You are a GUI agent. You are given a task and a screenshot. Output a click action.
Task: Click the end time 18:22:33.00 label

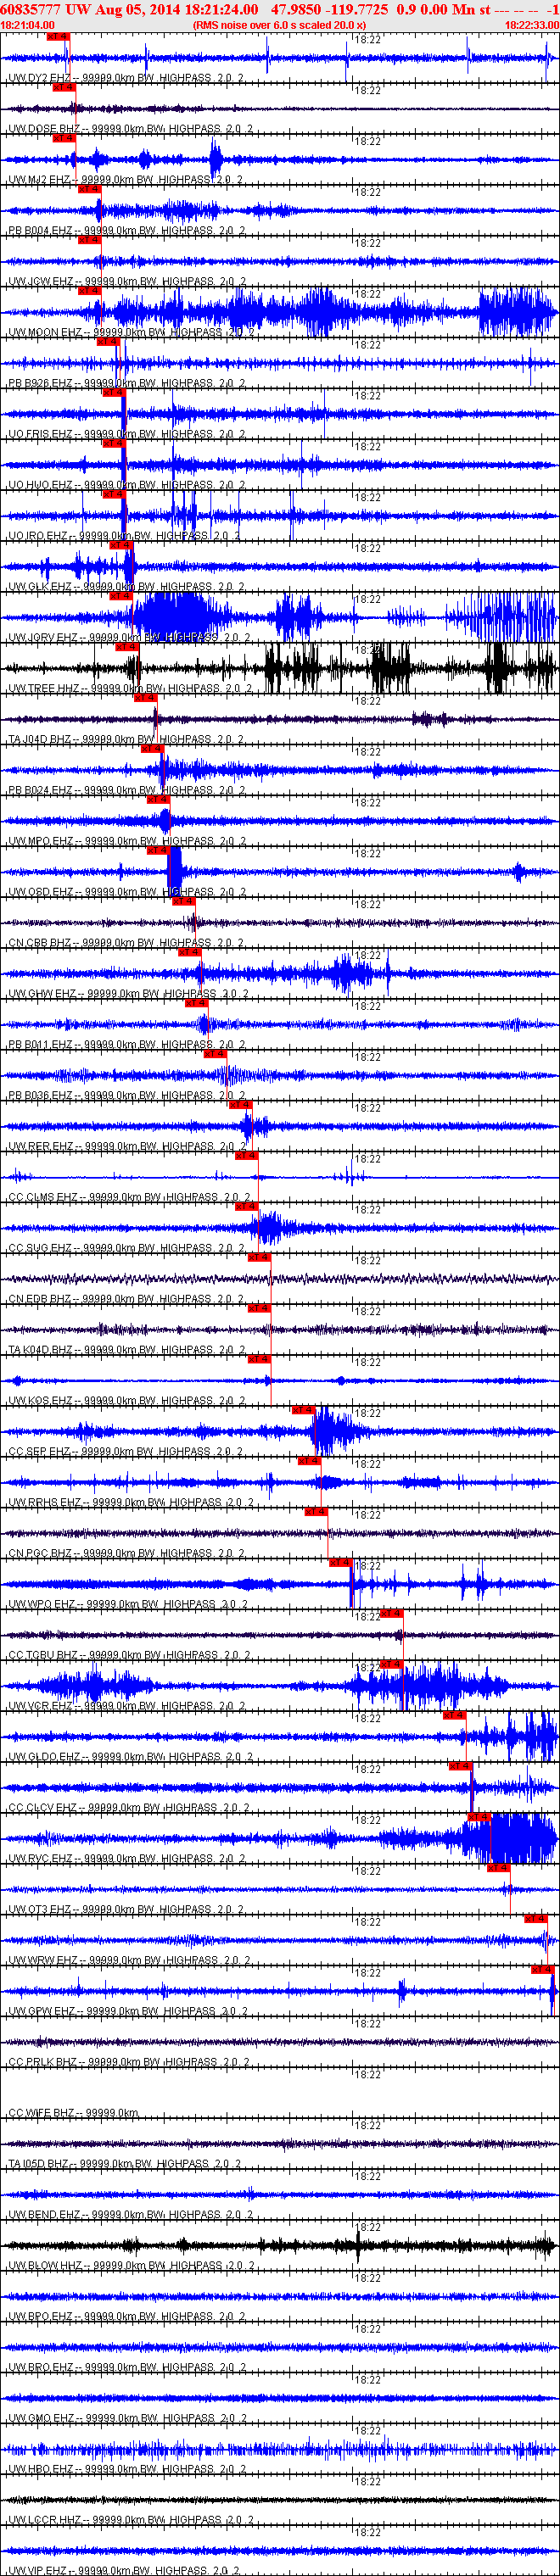(x=532, y=25)
